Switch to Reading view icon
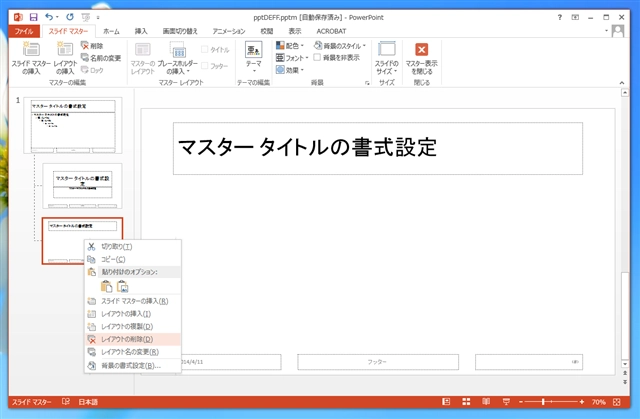The image size is (640, 419). (x=486, y=402)
